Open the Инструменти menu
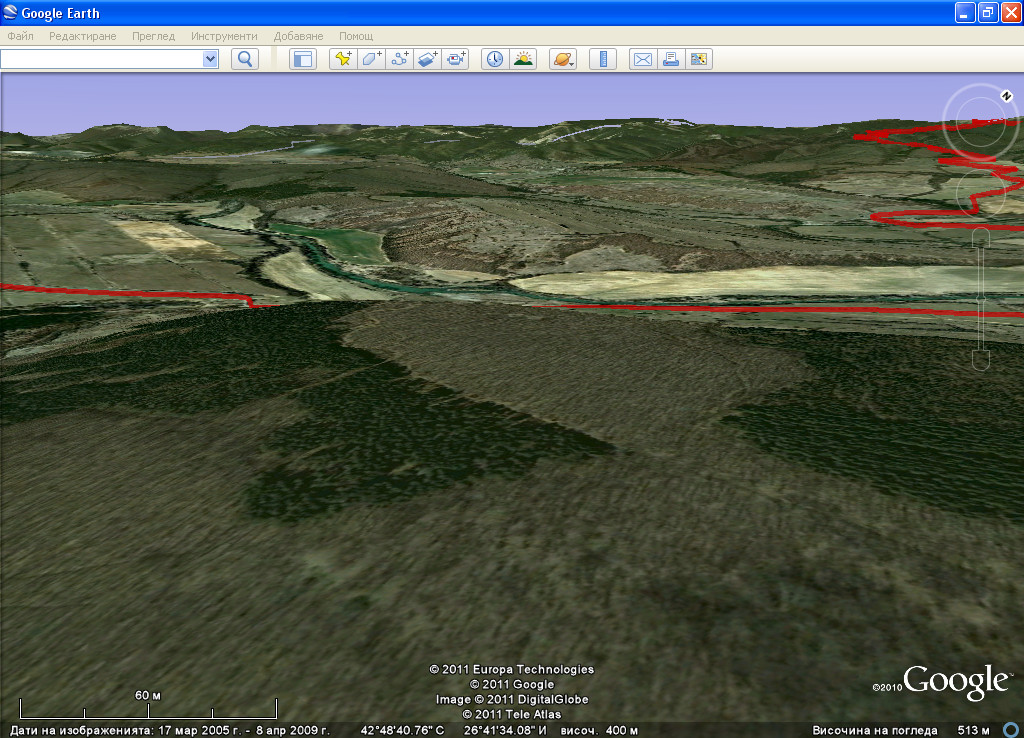 pyautogui.click(x=224, y=36)
